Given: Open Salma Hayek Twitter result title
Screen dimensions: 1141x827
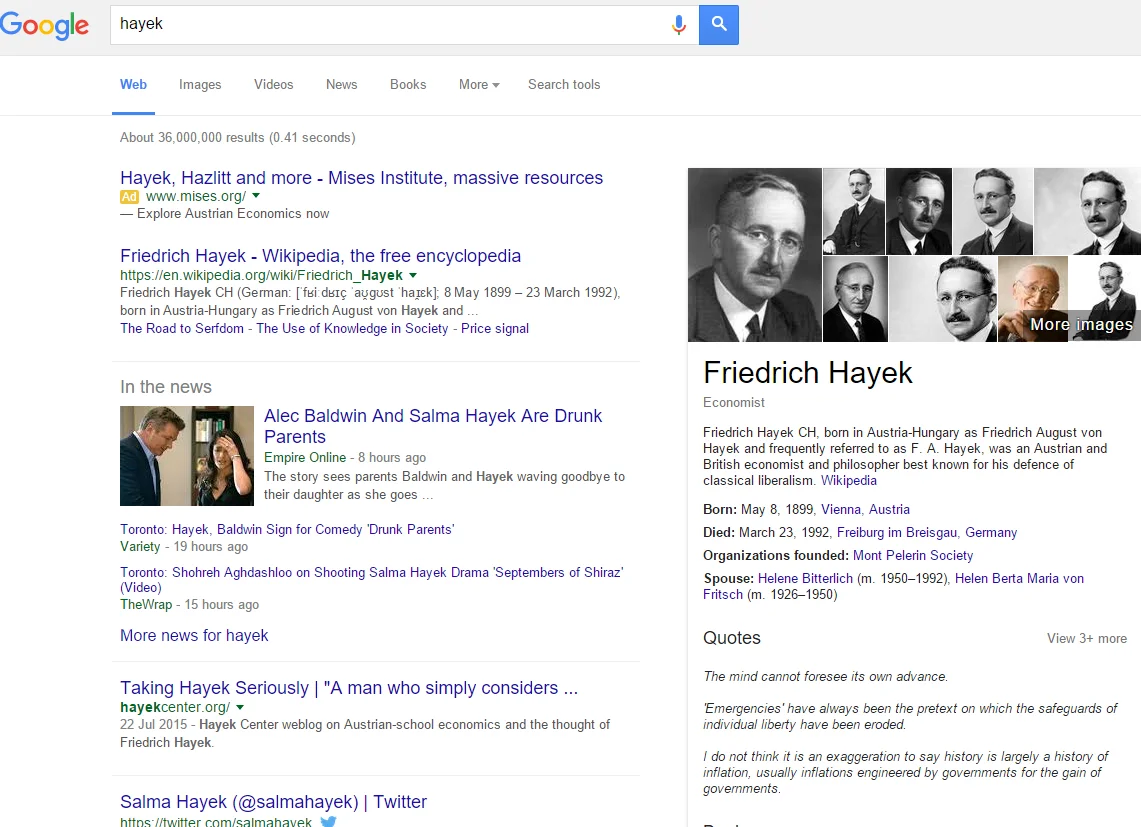Looking at the screenshot, I should point(274,802).
